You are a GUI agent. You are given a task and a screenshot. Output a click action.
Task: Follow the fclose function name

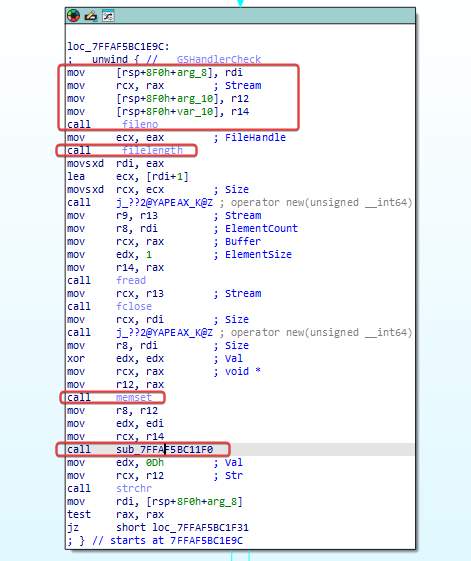pos(134,306)
